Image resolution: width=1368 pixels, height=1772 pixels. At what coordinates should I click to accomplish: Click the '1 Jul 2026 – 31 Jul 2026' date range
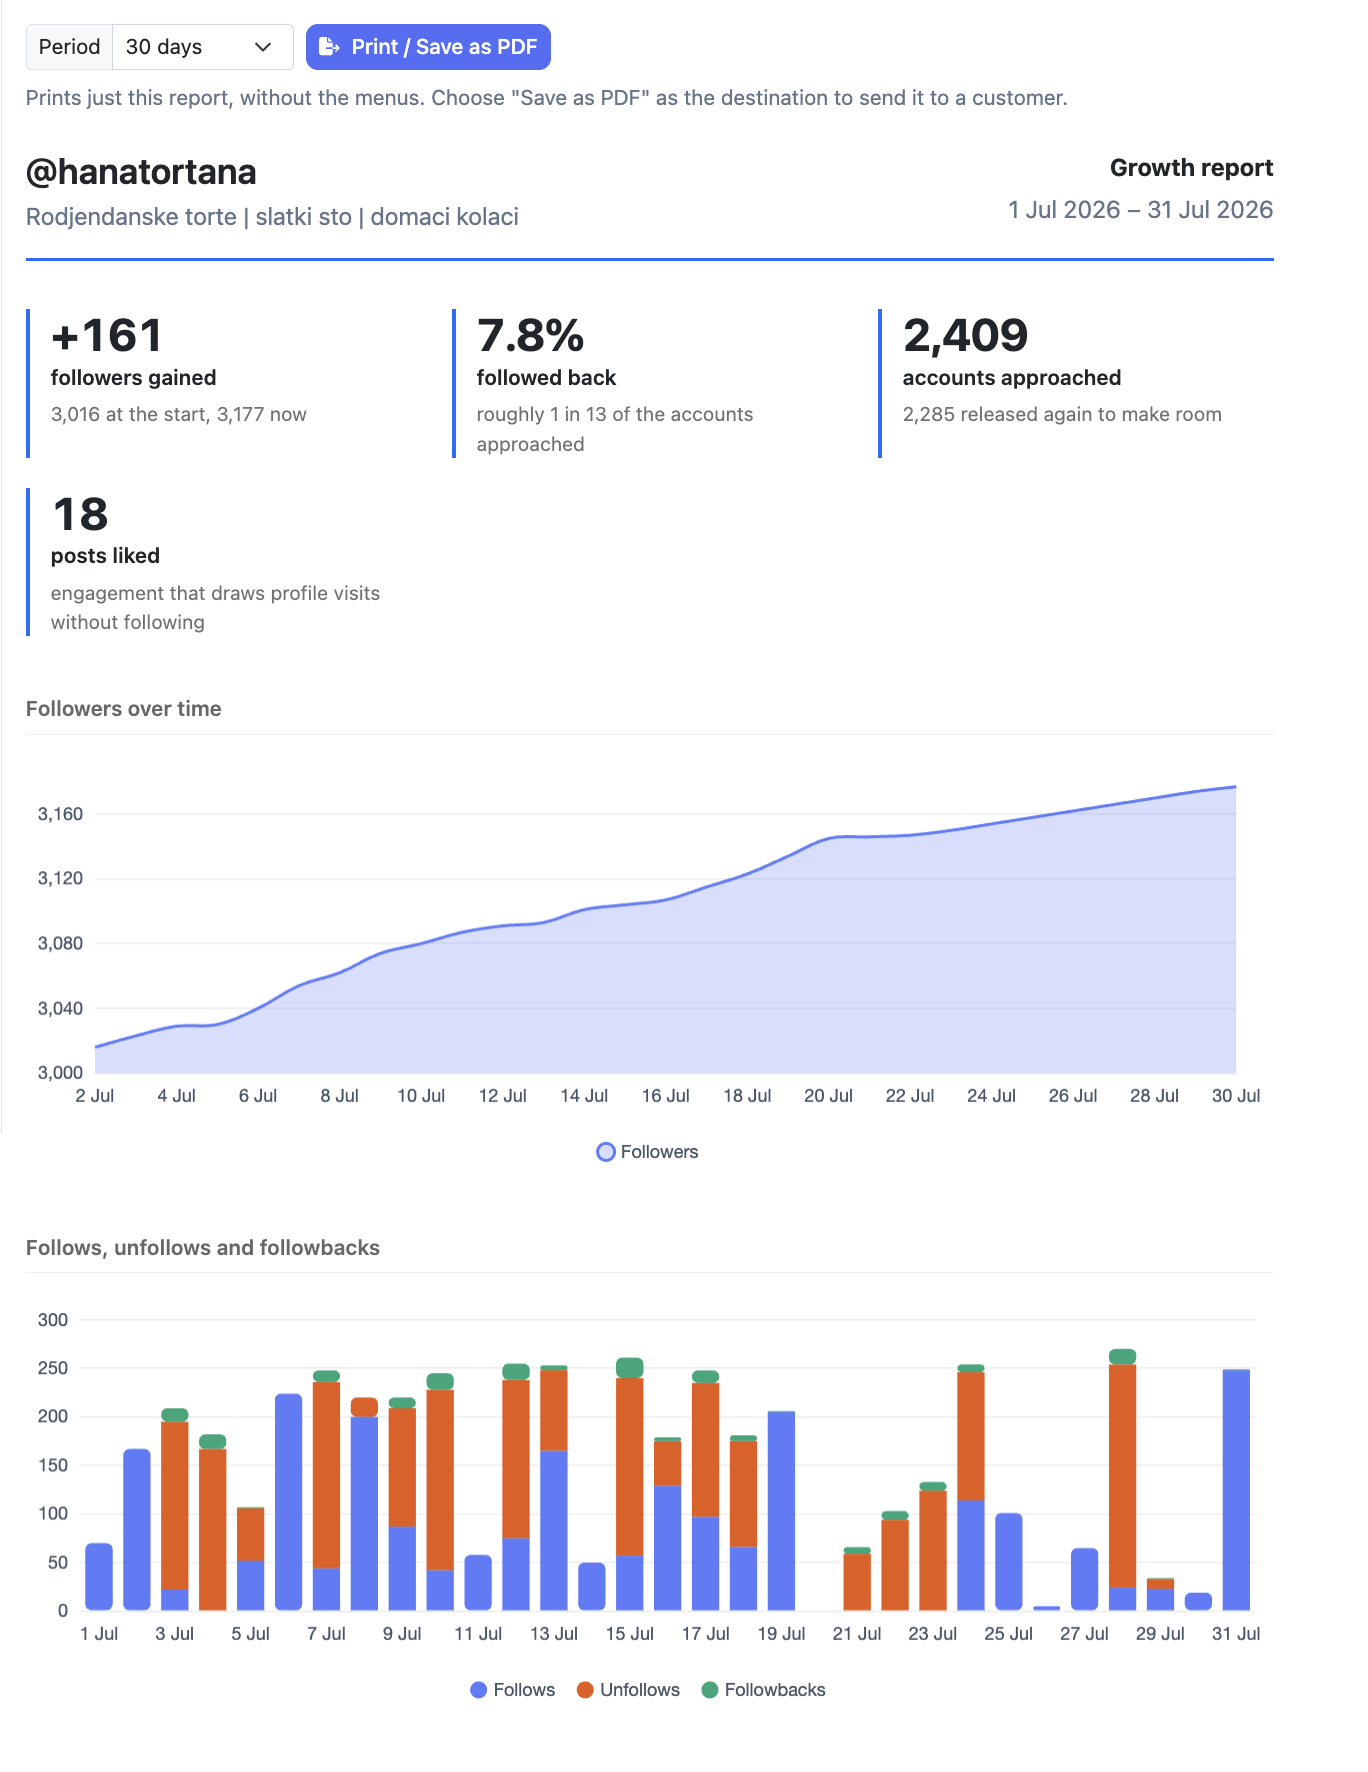[1140, 210]
